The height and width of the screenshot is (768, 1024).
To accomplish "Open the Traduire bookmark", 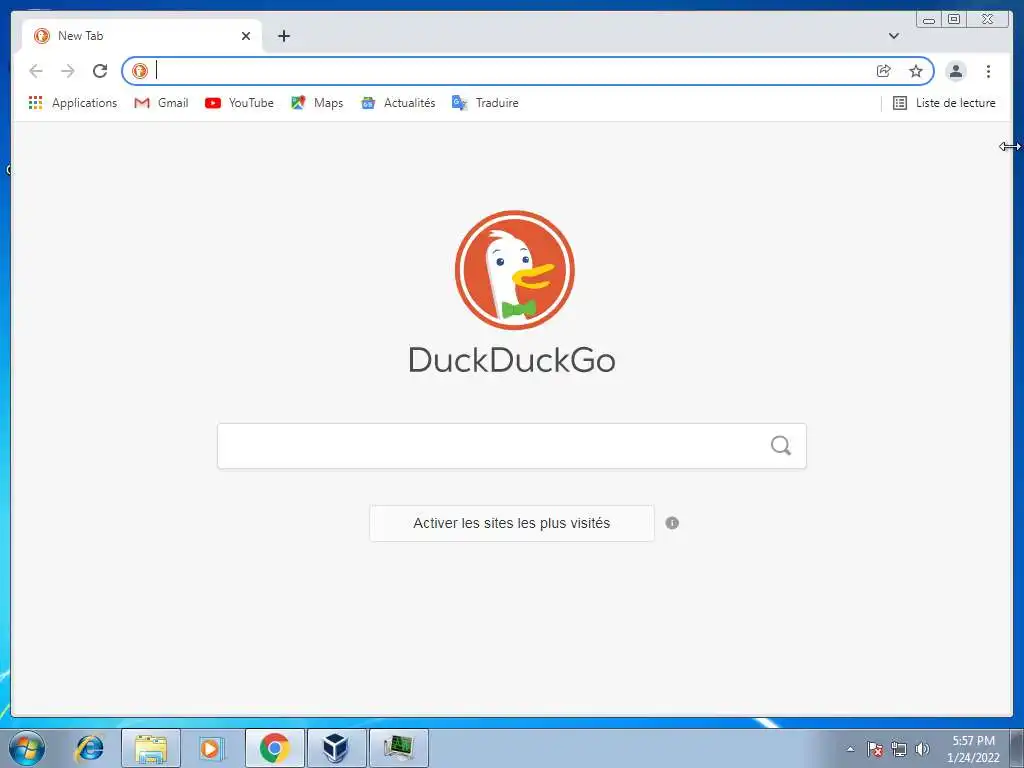I will pyautogui.click(x=485, y=103).
